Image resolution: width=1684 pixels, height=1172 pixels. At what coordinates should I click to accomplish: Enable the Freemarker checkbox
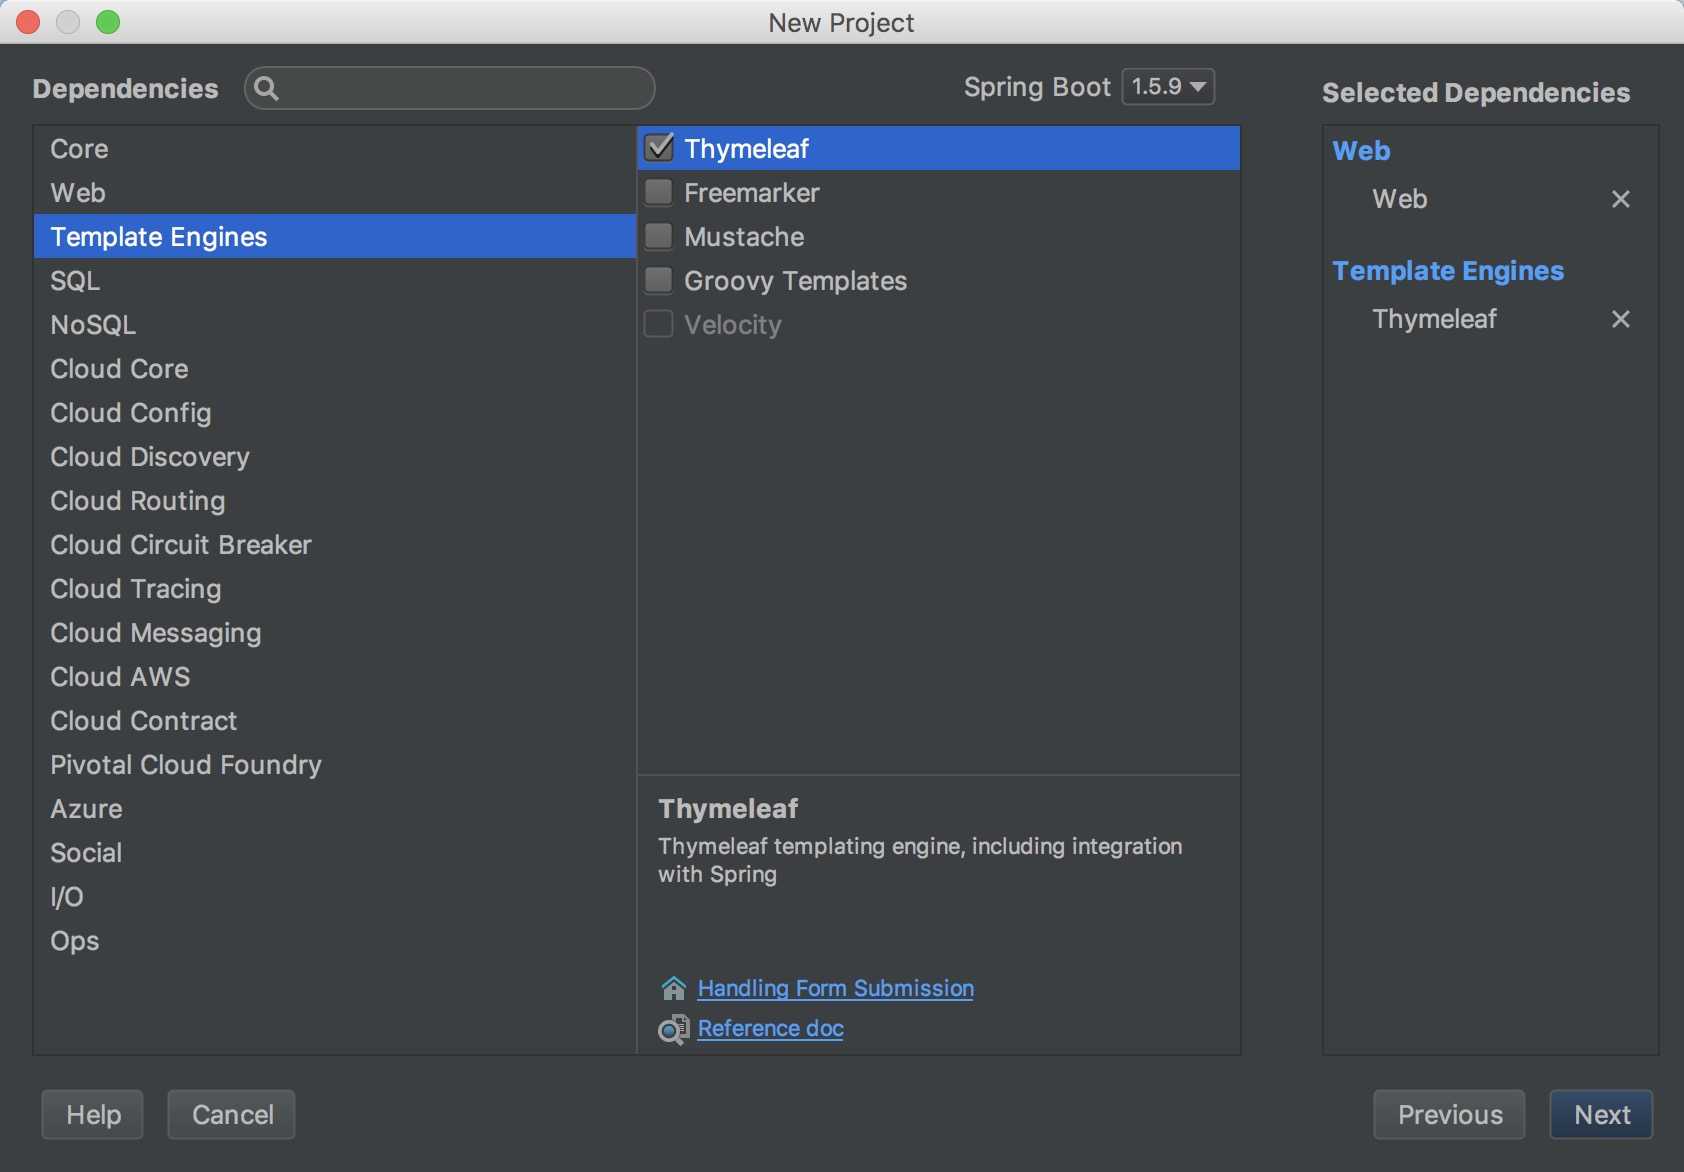click(659, 192)
